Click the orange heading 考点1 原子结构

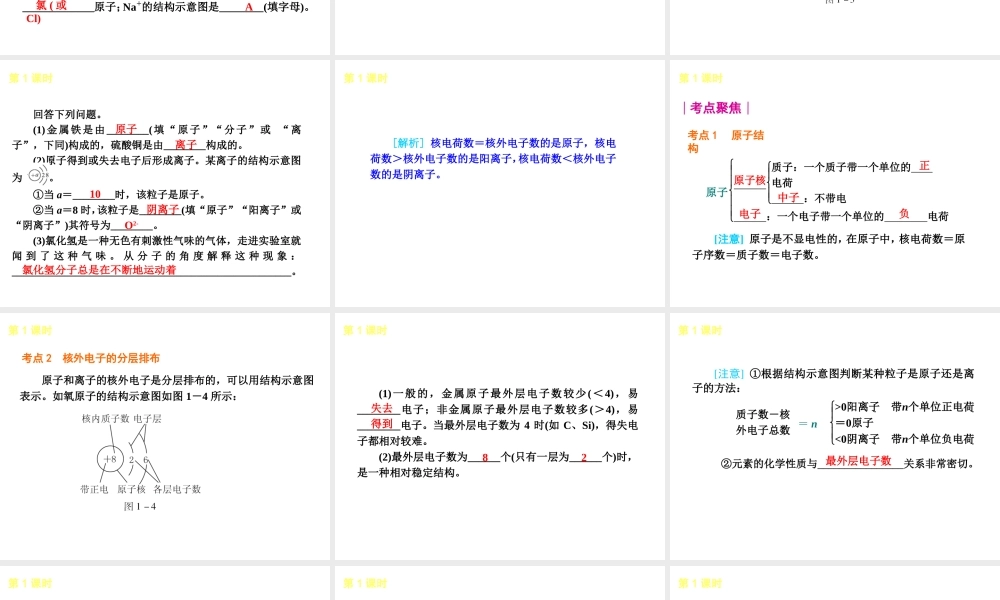(725, 142)
